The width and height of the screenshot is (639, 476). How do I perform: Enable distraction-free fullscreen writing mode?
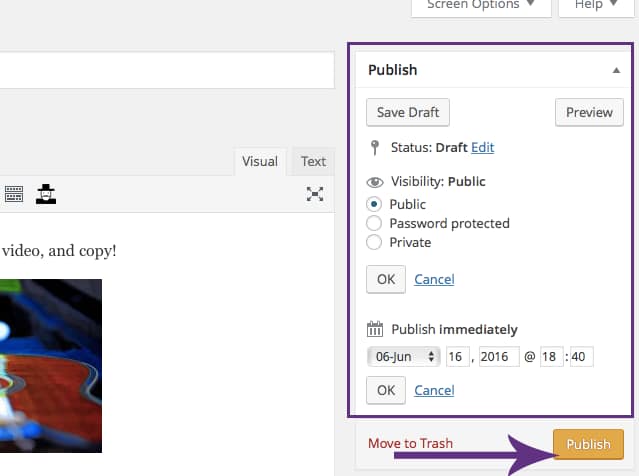[x=314, y=194]
